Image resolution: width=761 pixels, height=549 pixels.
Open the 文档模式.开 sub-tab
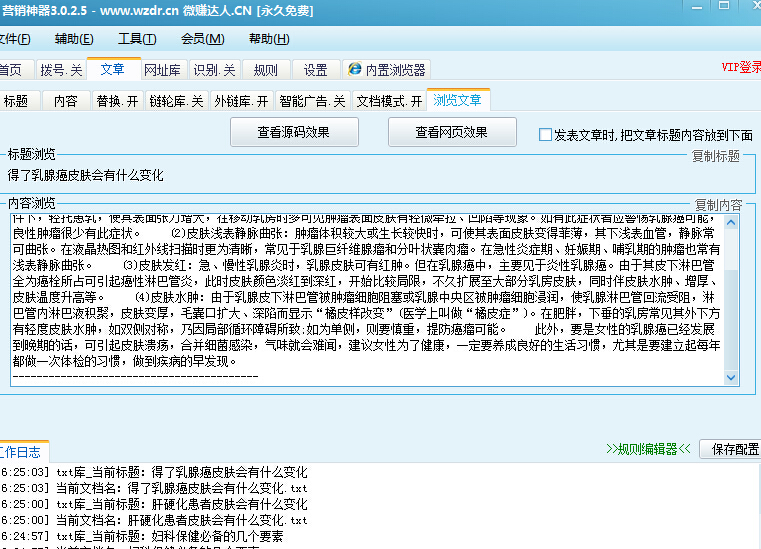390,101
